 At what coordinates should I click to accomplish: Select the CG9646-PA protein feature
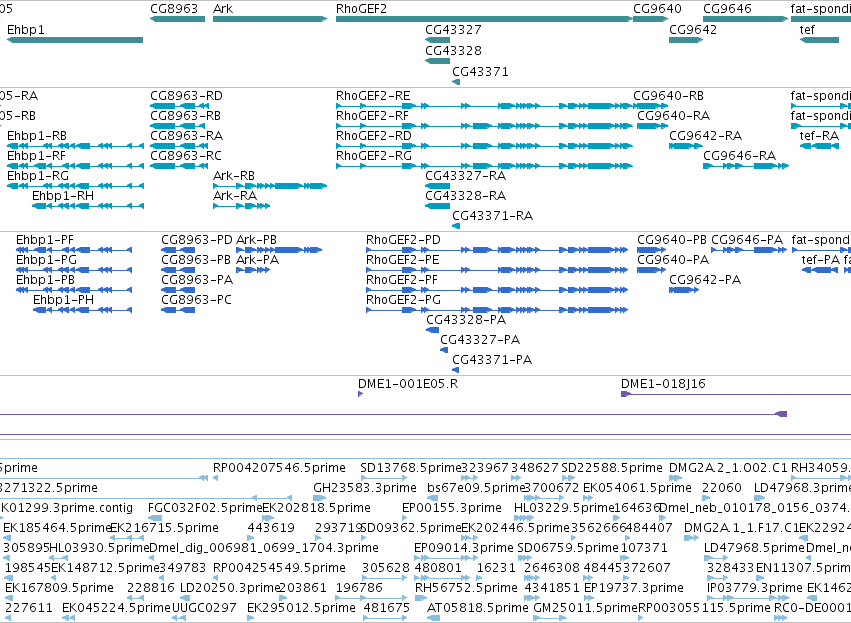[x=749, y=250]
